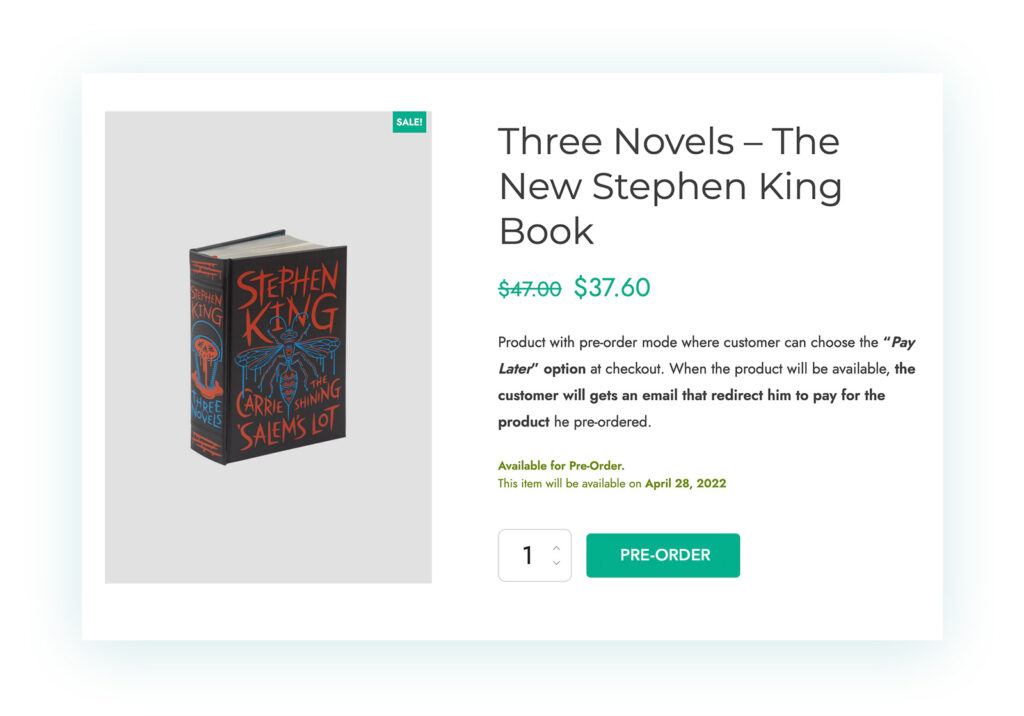Focus the quantity input field
The height and width of the screenshot is (716, 1024).
point(526,555)
